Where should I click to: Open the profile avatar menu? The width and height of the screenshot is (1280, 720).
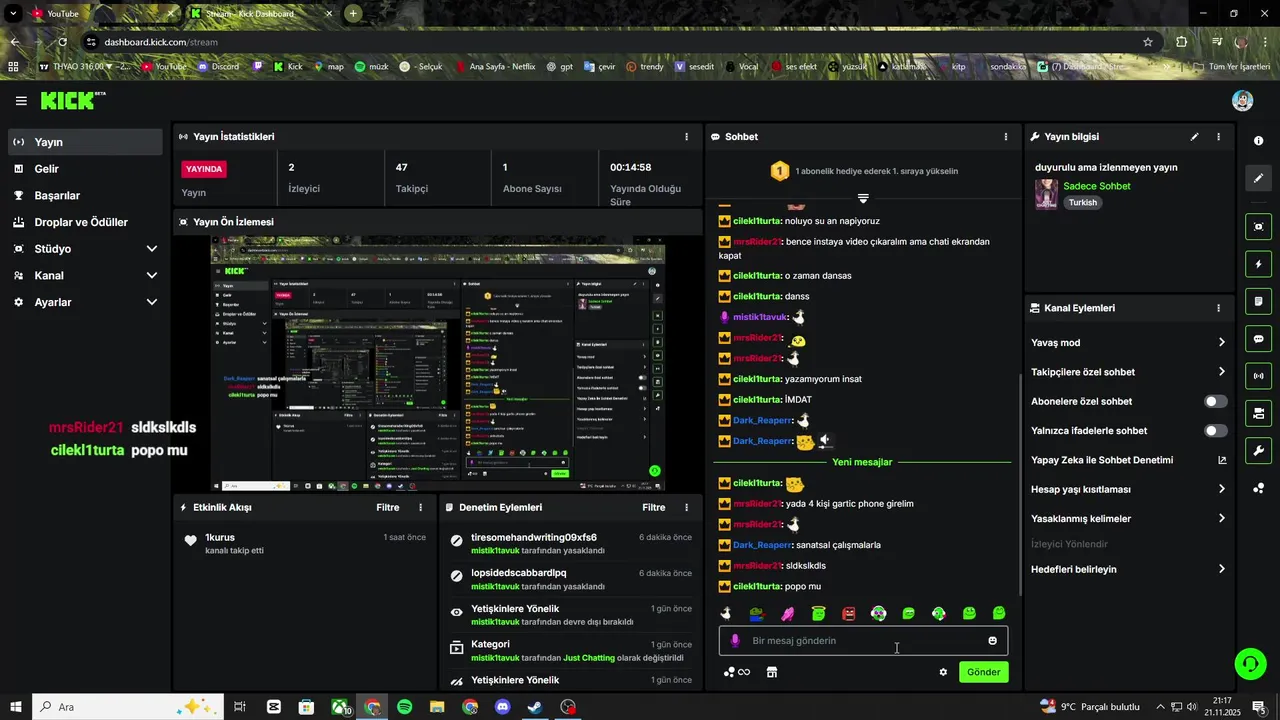coord(1242,101)
